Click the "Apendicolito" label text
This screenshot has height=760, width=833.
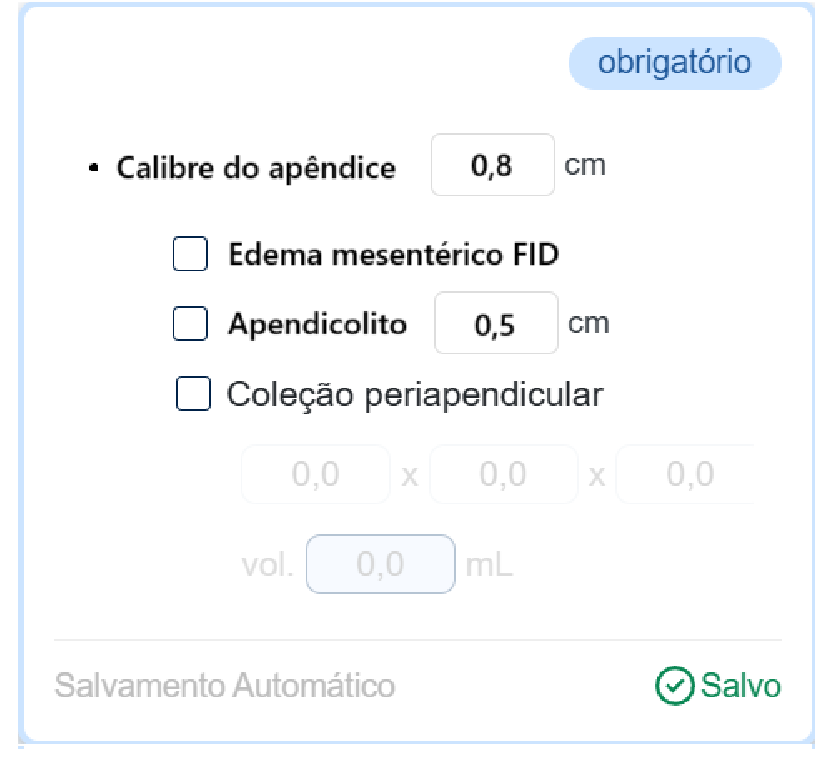coord(317,324)
